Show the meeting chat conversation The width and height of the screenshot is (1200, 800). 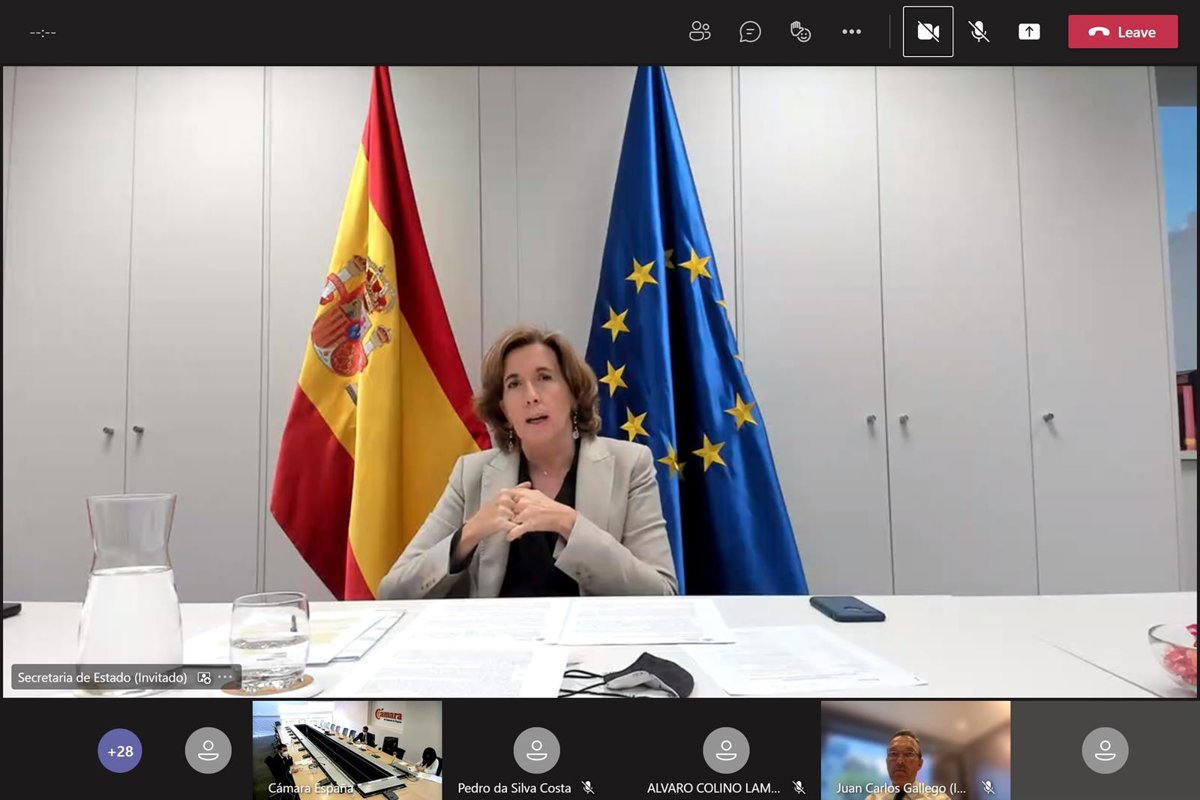point(750,32)
